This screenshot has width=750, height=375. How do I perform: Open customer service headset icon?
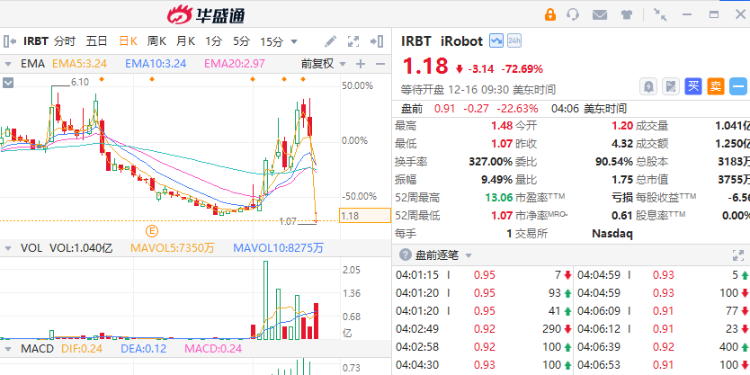(573, 14)
